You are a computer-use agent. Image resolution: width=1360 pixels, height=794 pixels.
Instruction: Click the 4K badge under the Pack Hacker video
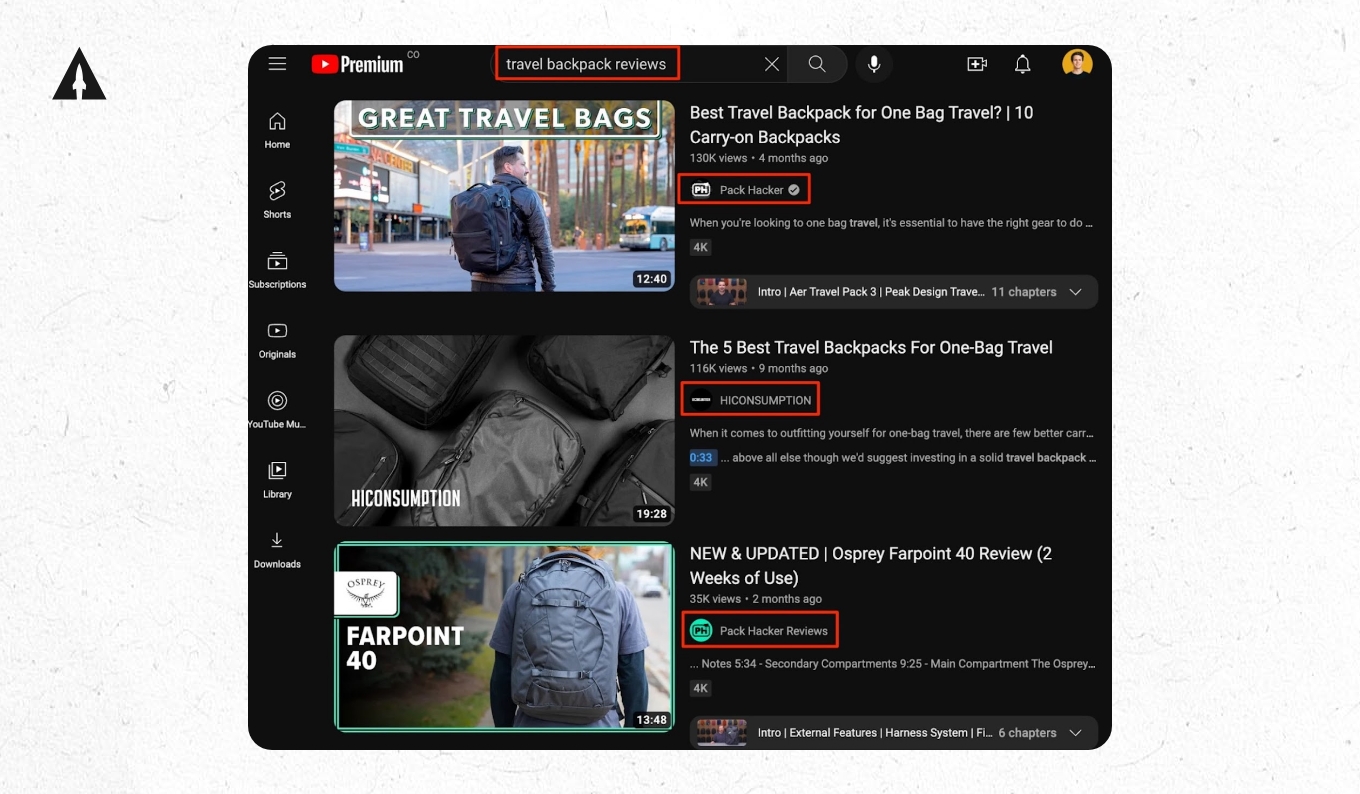(x=701, y=247)
